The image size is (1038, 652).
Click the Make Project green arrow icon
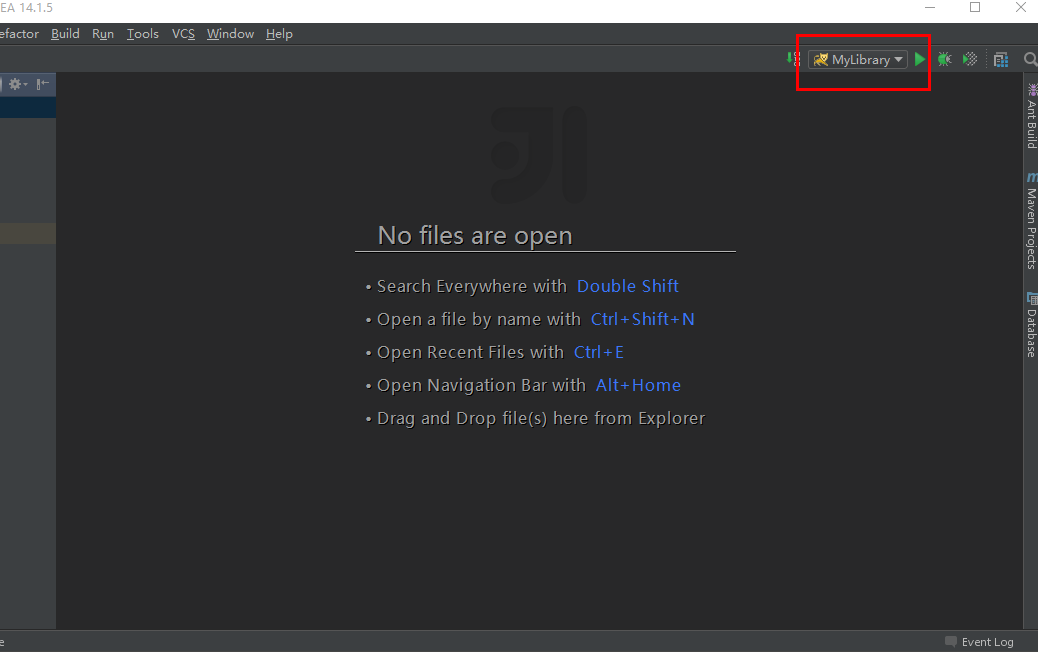coord(792,59)
